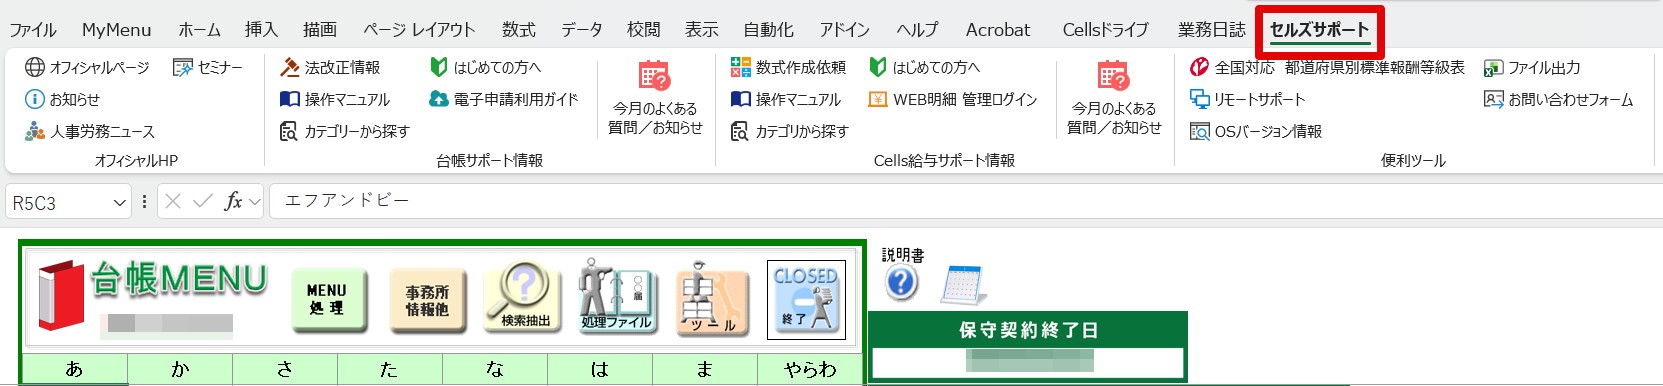Viewport: 1663px width, 386px height.
Task: Open 処理ファイル button in 台帳MENU
Action: (617, 297)
